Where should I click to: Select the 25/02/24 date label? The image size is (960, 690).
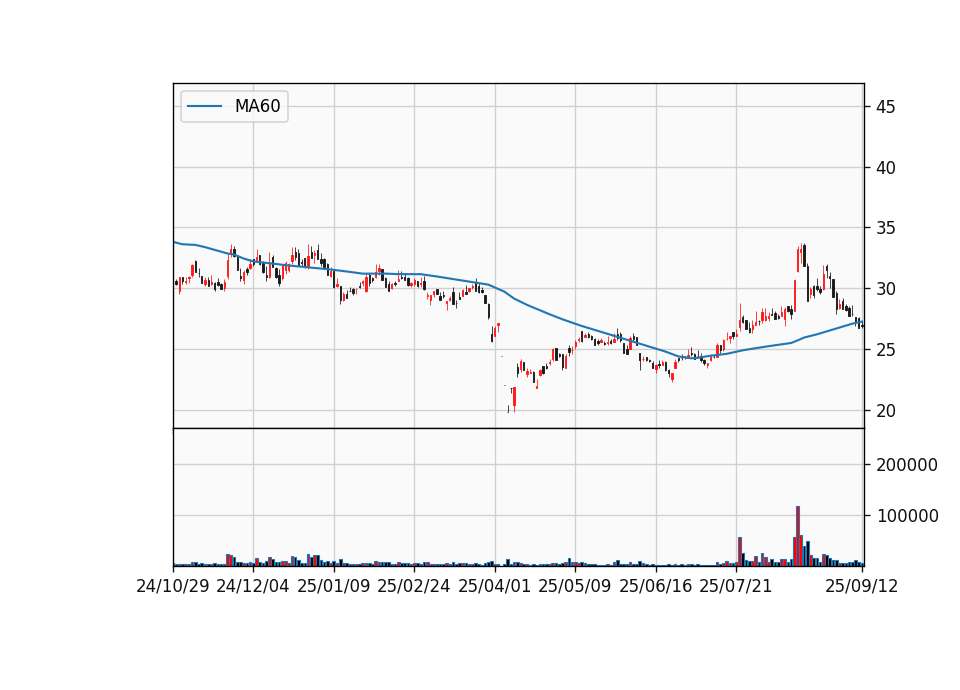(414, 586)
